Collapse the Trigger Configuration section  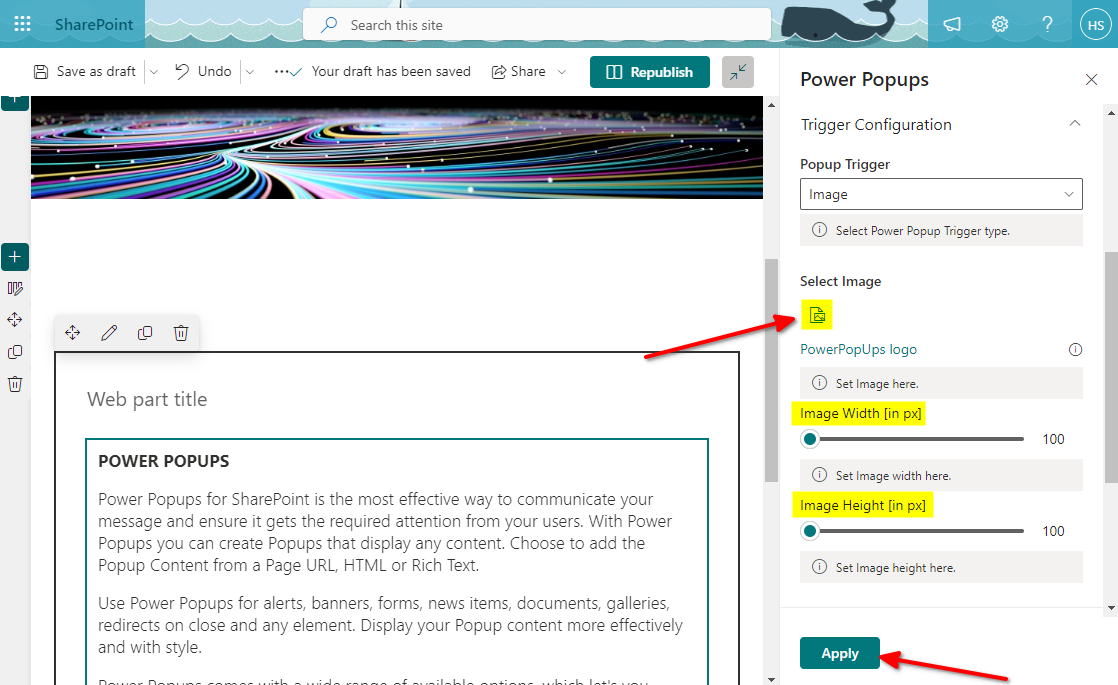[x=1075, y=124]
